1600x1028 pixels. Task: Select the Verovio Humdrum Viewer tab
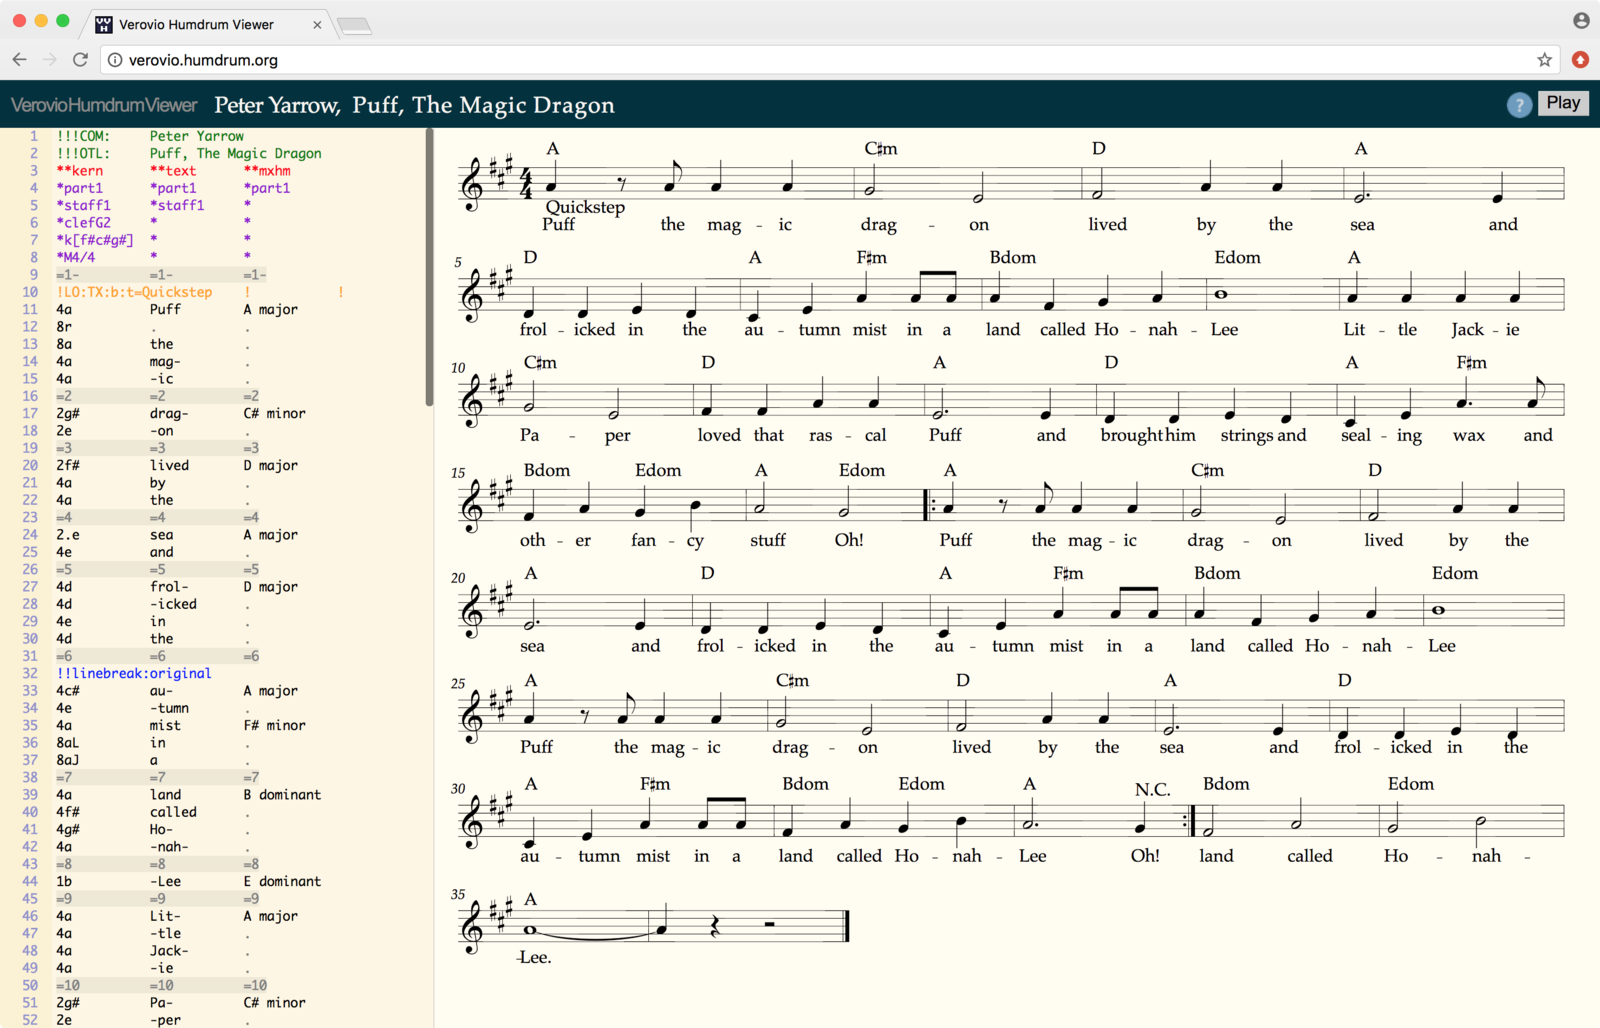(196, 25)
